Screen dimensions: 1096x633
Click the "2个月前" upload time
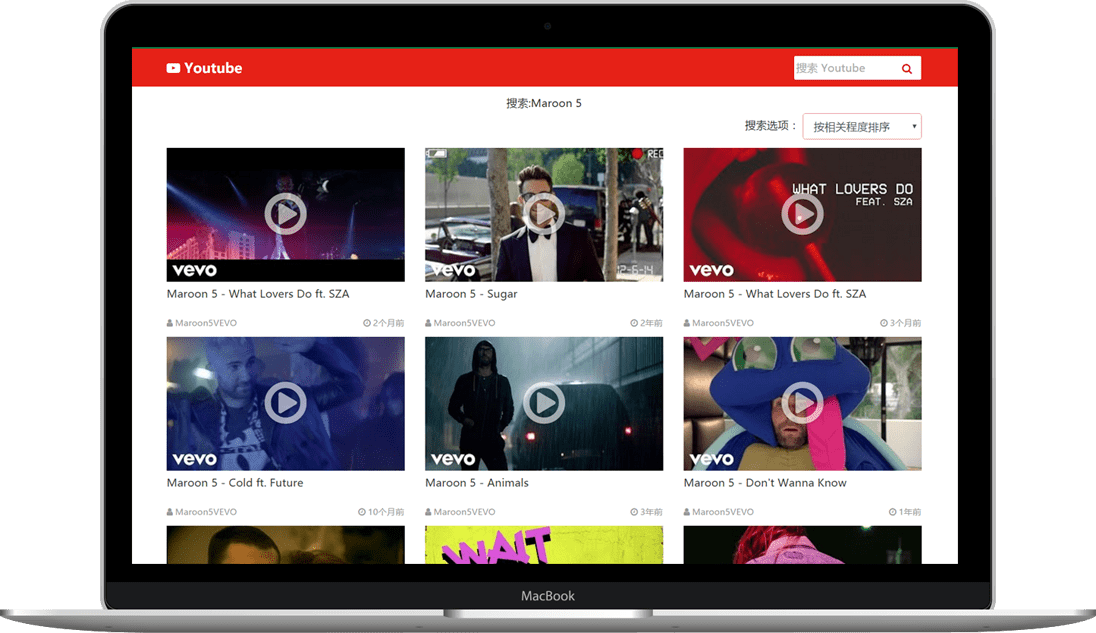(x=388, y=323)
